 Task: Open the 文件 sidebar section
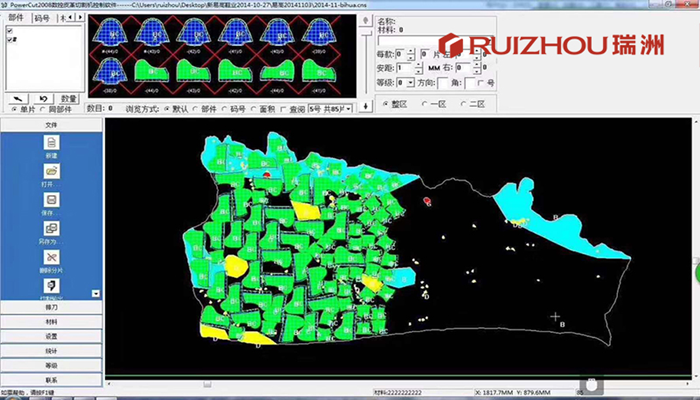pyautogui.click(x=51, y=125)
